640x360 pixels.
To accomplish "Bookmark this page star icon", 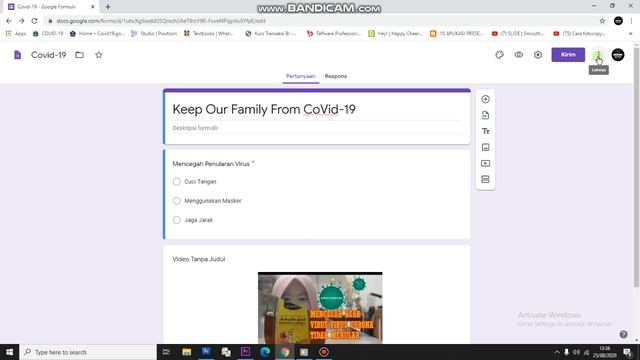I will [602, 21].
